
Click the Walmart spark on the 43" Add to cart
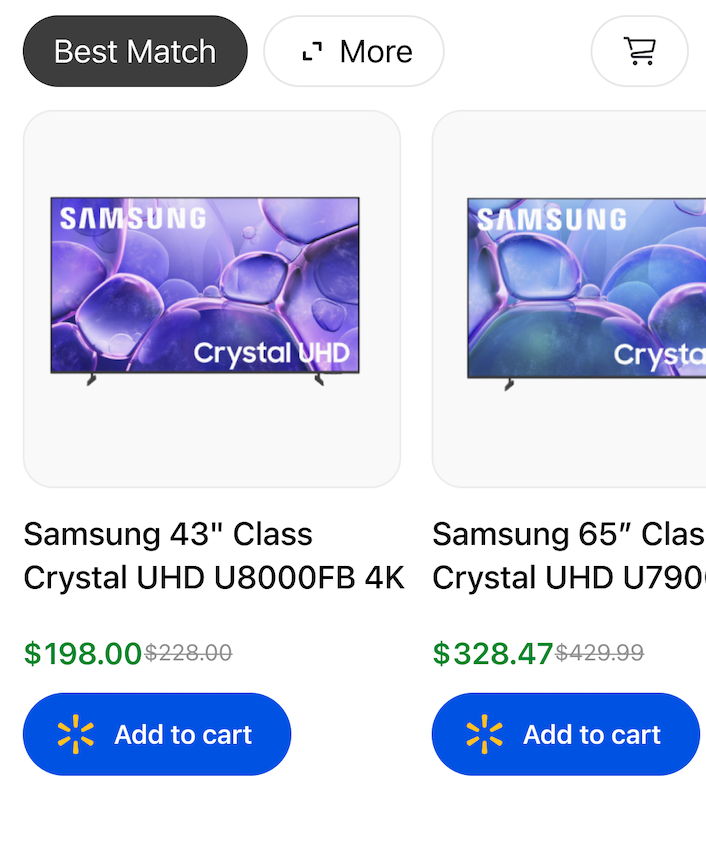76,735
